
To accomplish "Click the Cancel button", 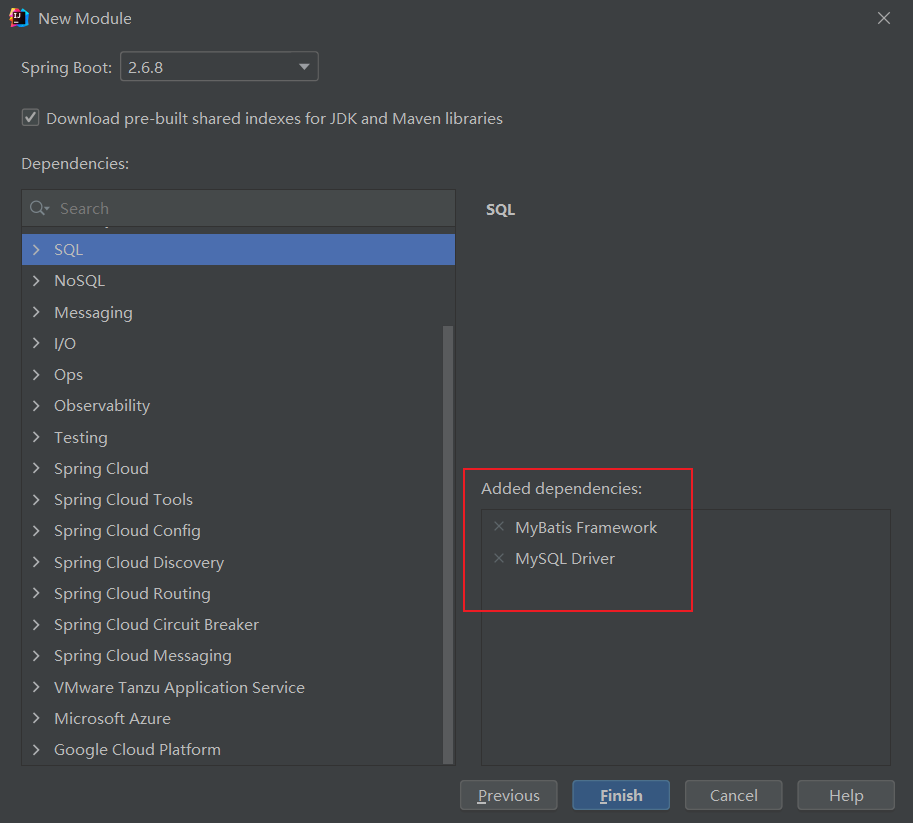I will (x=734, y=795).
